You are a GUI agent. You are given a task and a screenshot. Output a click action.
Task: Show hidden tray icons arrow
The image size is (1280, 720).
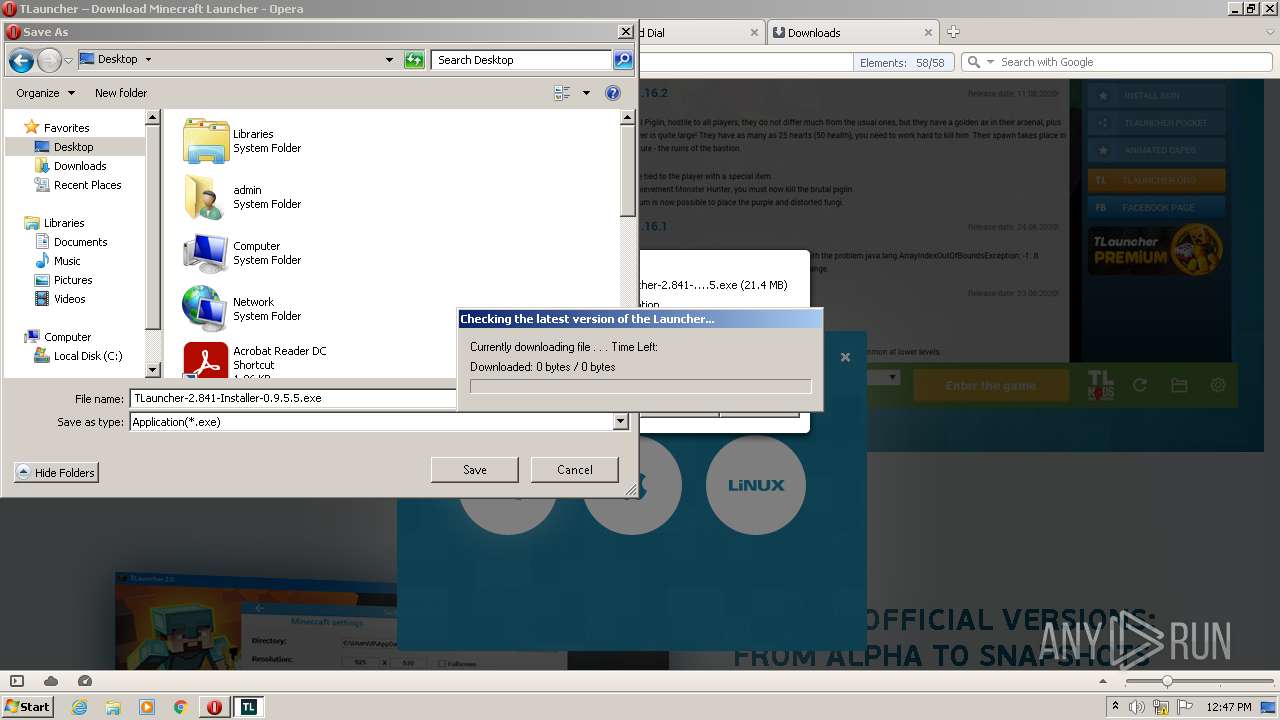pyautogui.click(x=1115, y=707)
